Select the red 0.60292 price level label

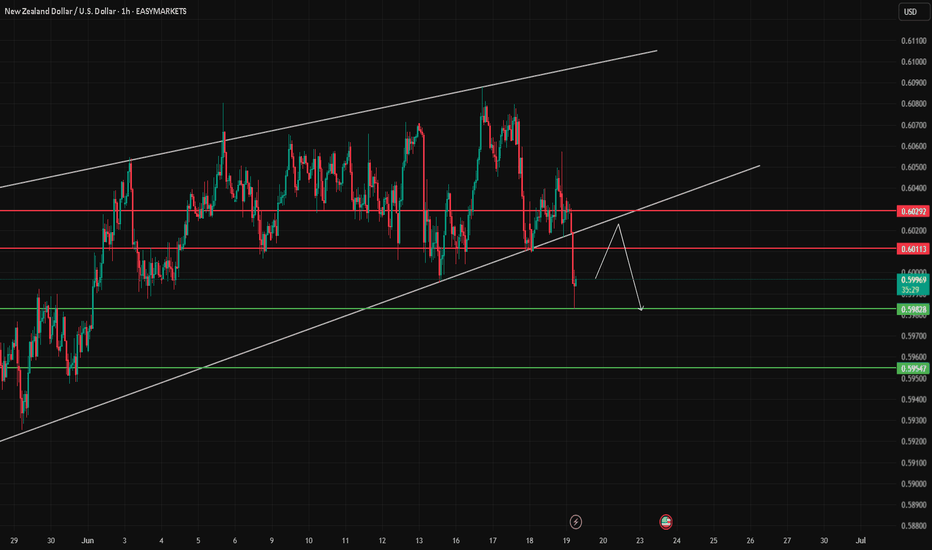913,211
